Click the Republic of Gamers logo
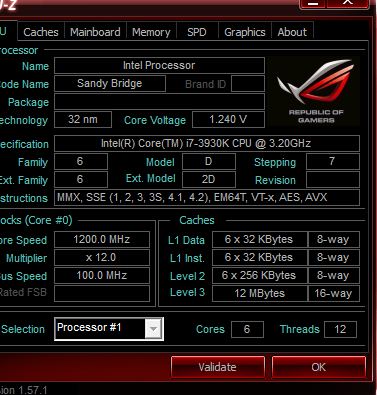This screenshot has height=395, width=377. click(x=315, y=91)
